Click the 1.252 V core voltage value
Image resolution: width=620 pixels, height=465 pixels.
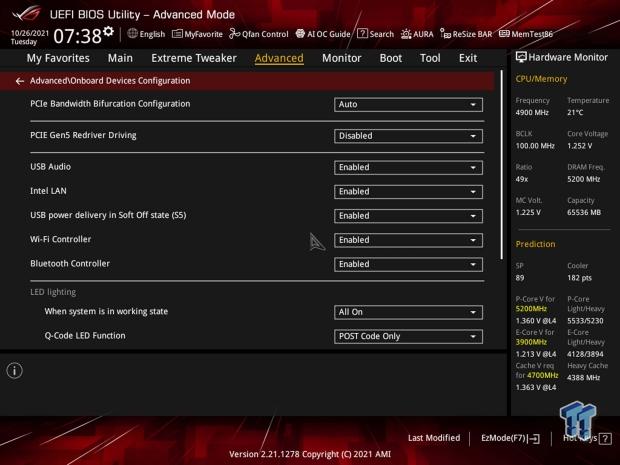[580, 146]
